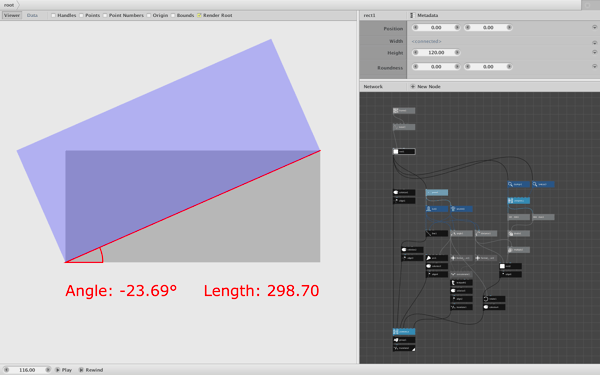
Task: Select the angle1 node in network
Action: point(461,233)
